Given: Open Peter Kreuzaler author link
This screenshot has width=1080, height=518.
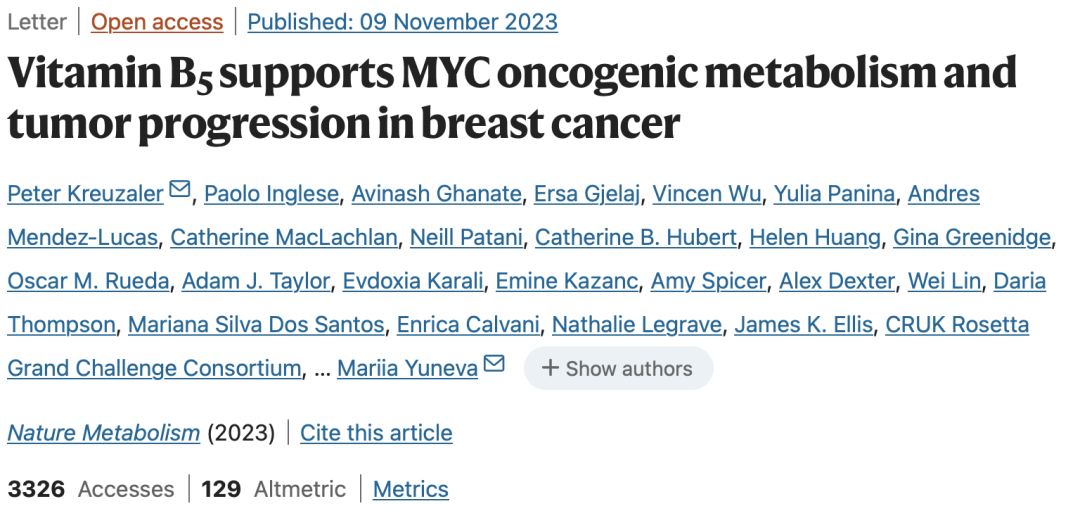Looking at the screenshot, I should tap(85, 194).
